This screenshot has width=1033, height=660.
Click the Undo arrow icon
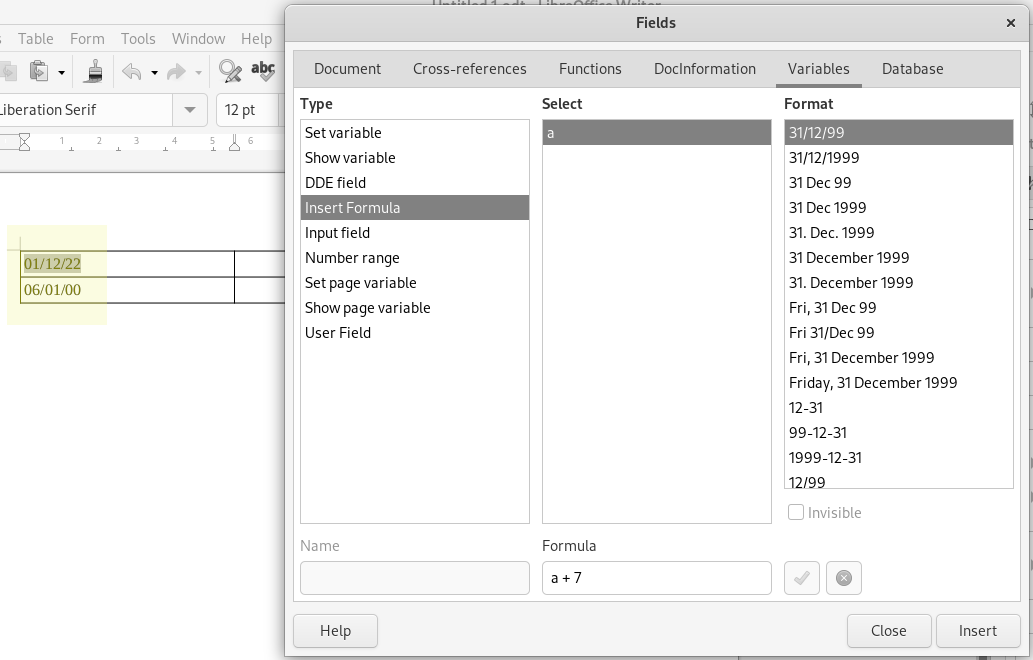[x=131, y=71]
